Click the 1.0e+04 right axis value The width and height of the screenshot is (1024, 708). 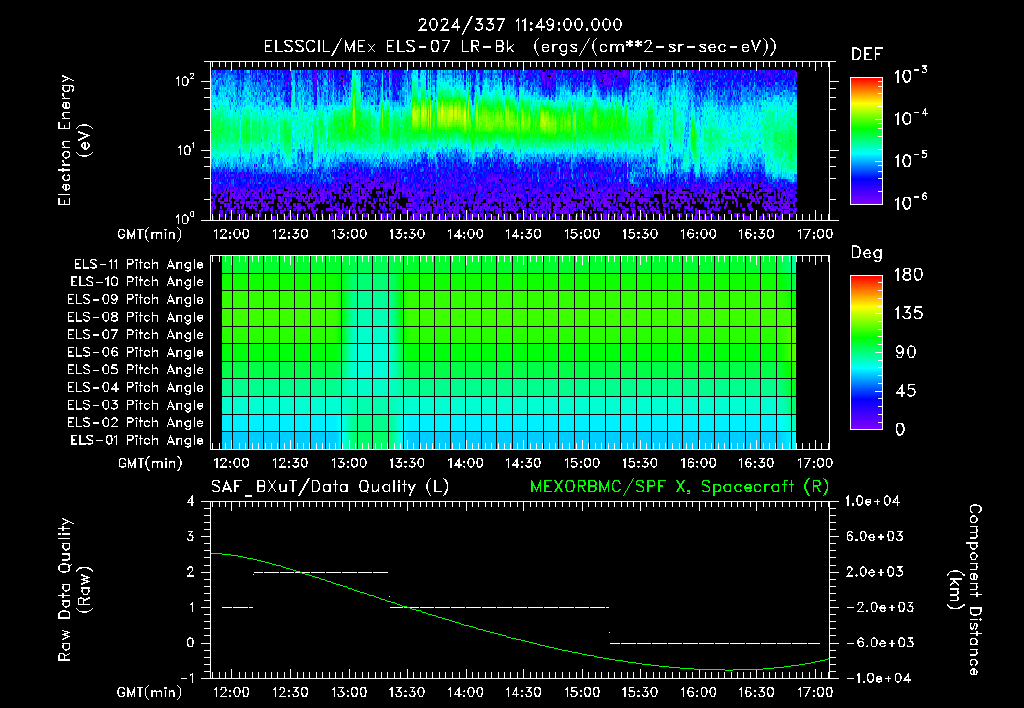point(872,501)
